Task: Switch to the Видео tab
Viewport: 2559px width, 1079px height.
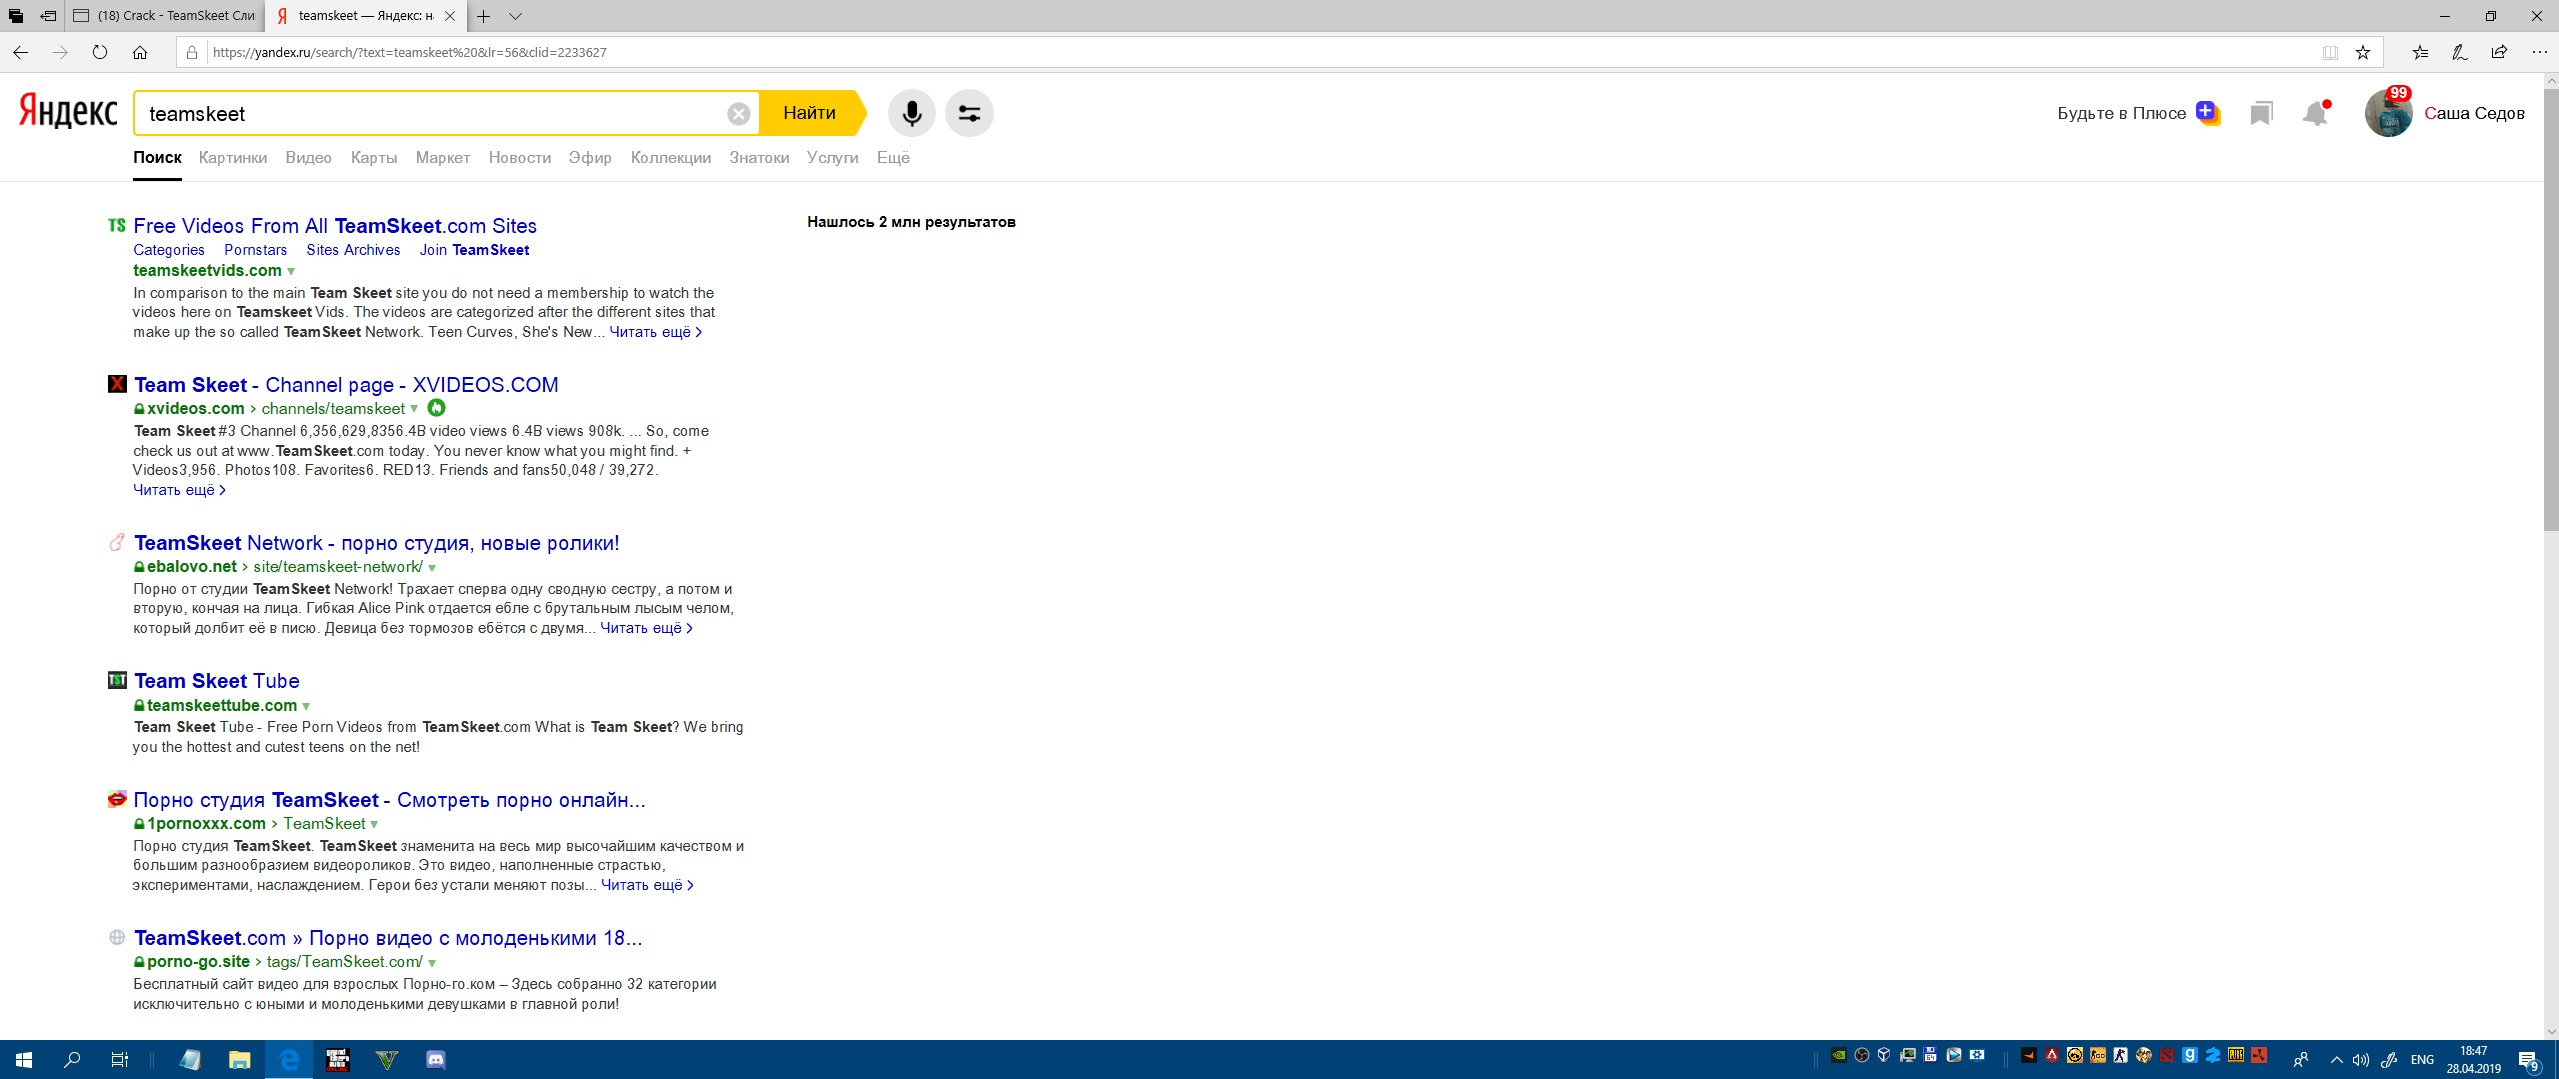Action: (308, 157)
